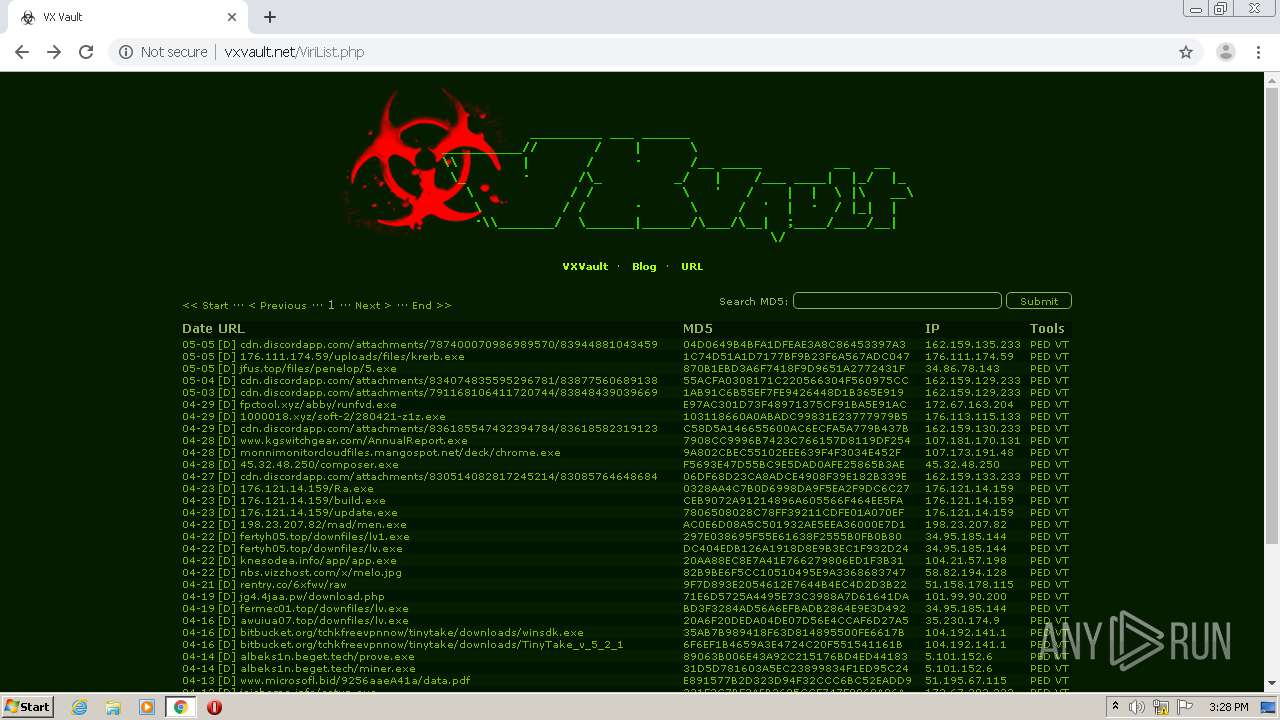
Task: Reload the current page
Action: pyautogui.click(x=86, y=52)
